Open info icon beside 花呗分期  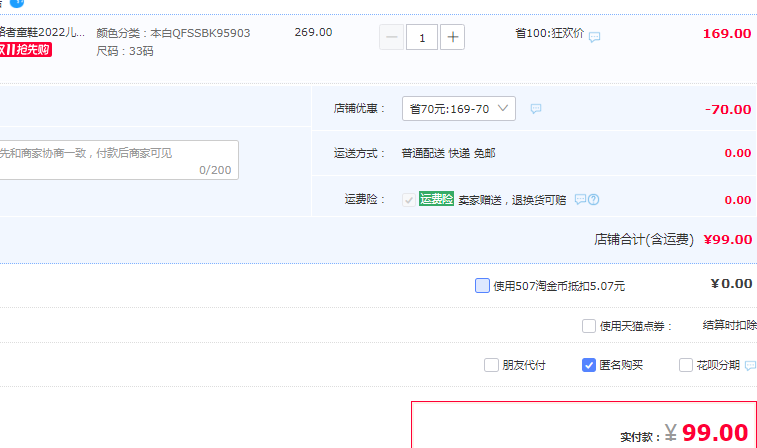(x=750, y=365)
